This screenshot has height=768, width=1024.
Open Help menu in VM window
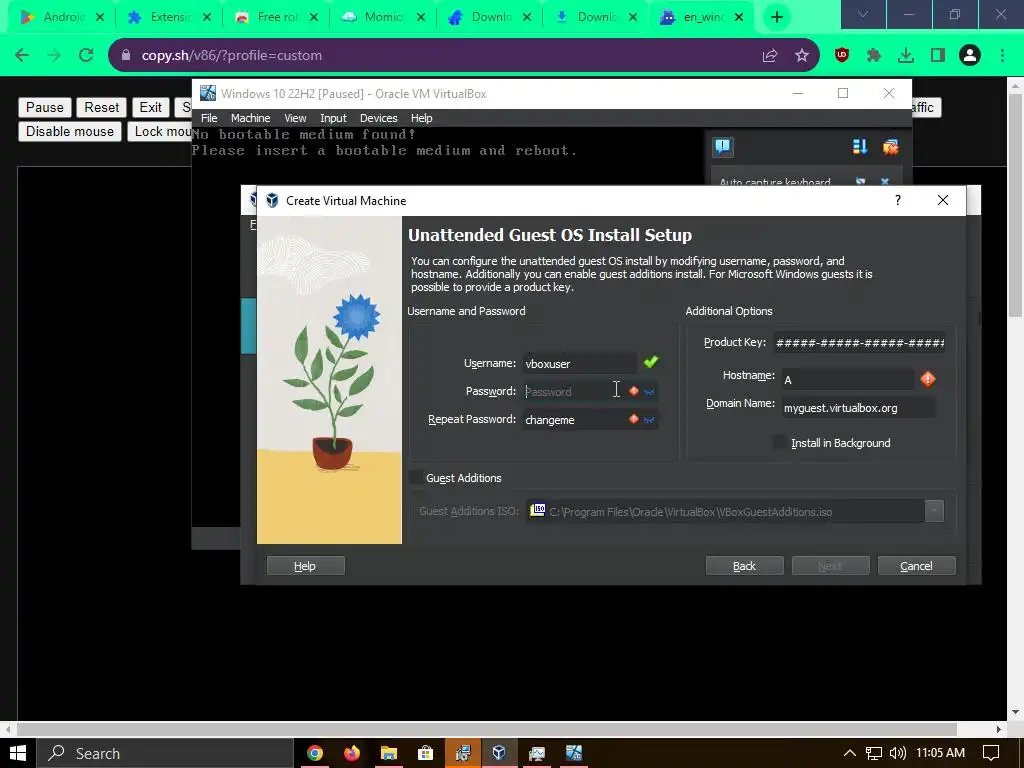click(x=421, y=118)
